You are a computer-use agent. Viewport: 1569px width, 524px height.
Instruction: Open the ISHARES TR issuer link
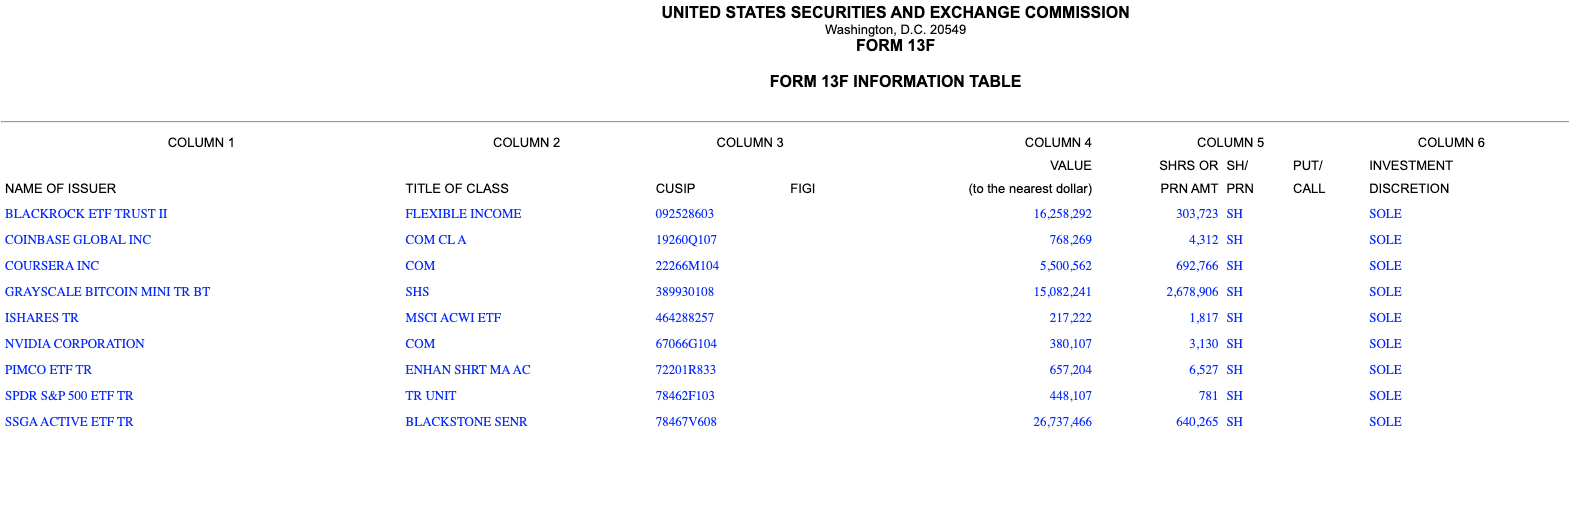pos(42,318)
